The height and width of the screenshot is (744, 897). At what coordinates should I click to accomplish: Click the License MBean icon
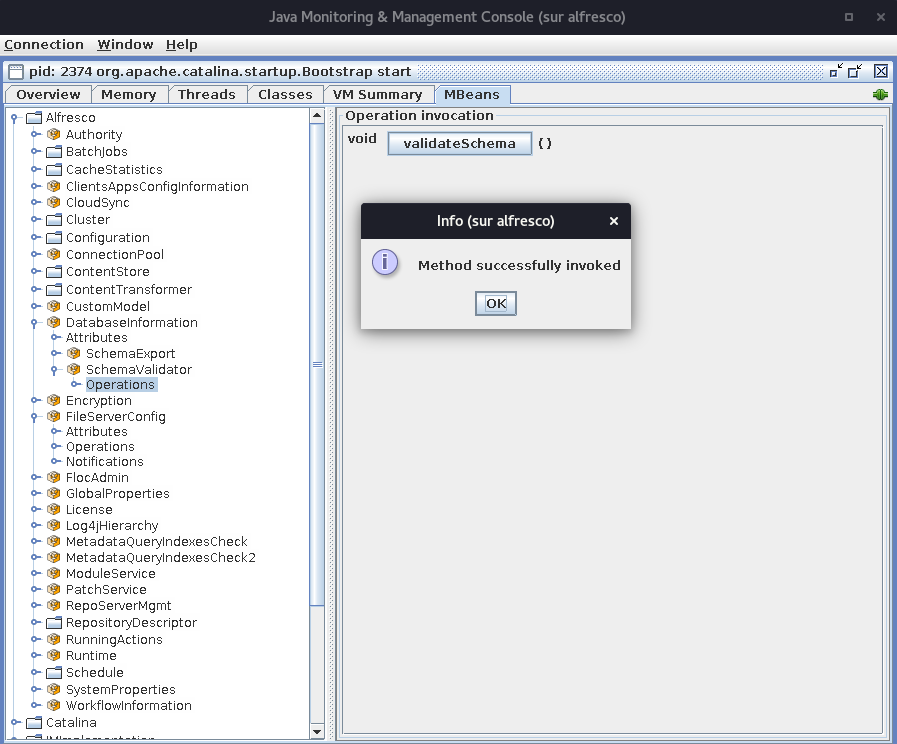pos(54,509)
